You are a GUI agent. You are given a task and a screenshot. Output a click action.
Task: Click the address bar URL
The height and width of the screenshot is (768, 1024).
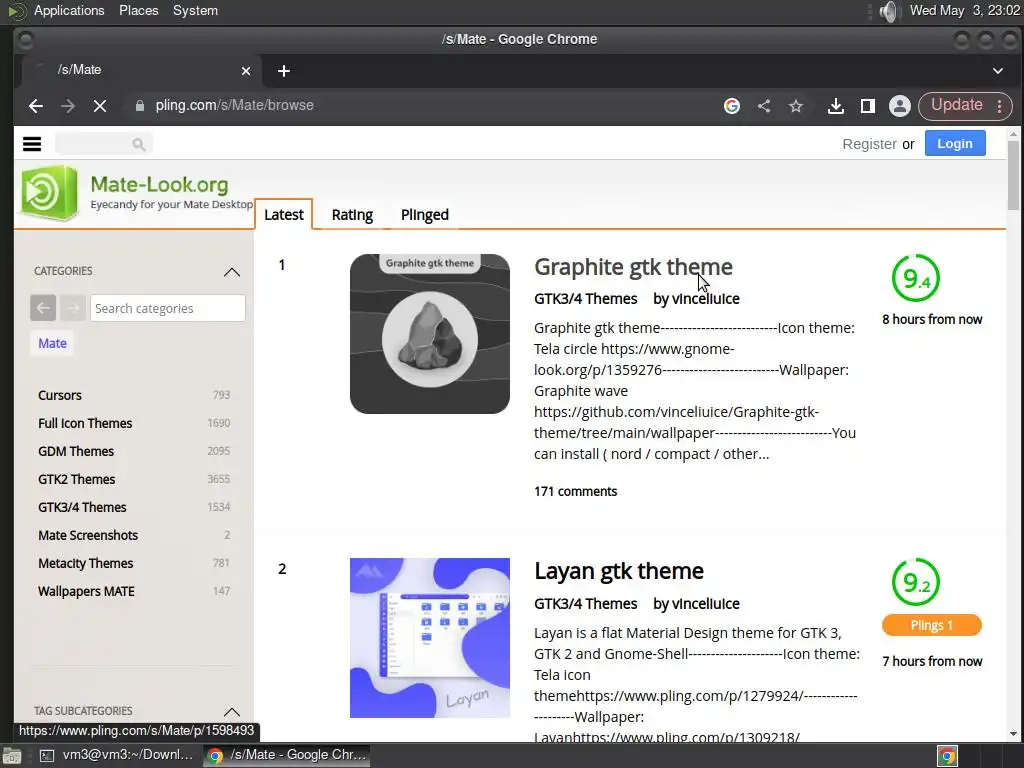[234, 105]
